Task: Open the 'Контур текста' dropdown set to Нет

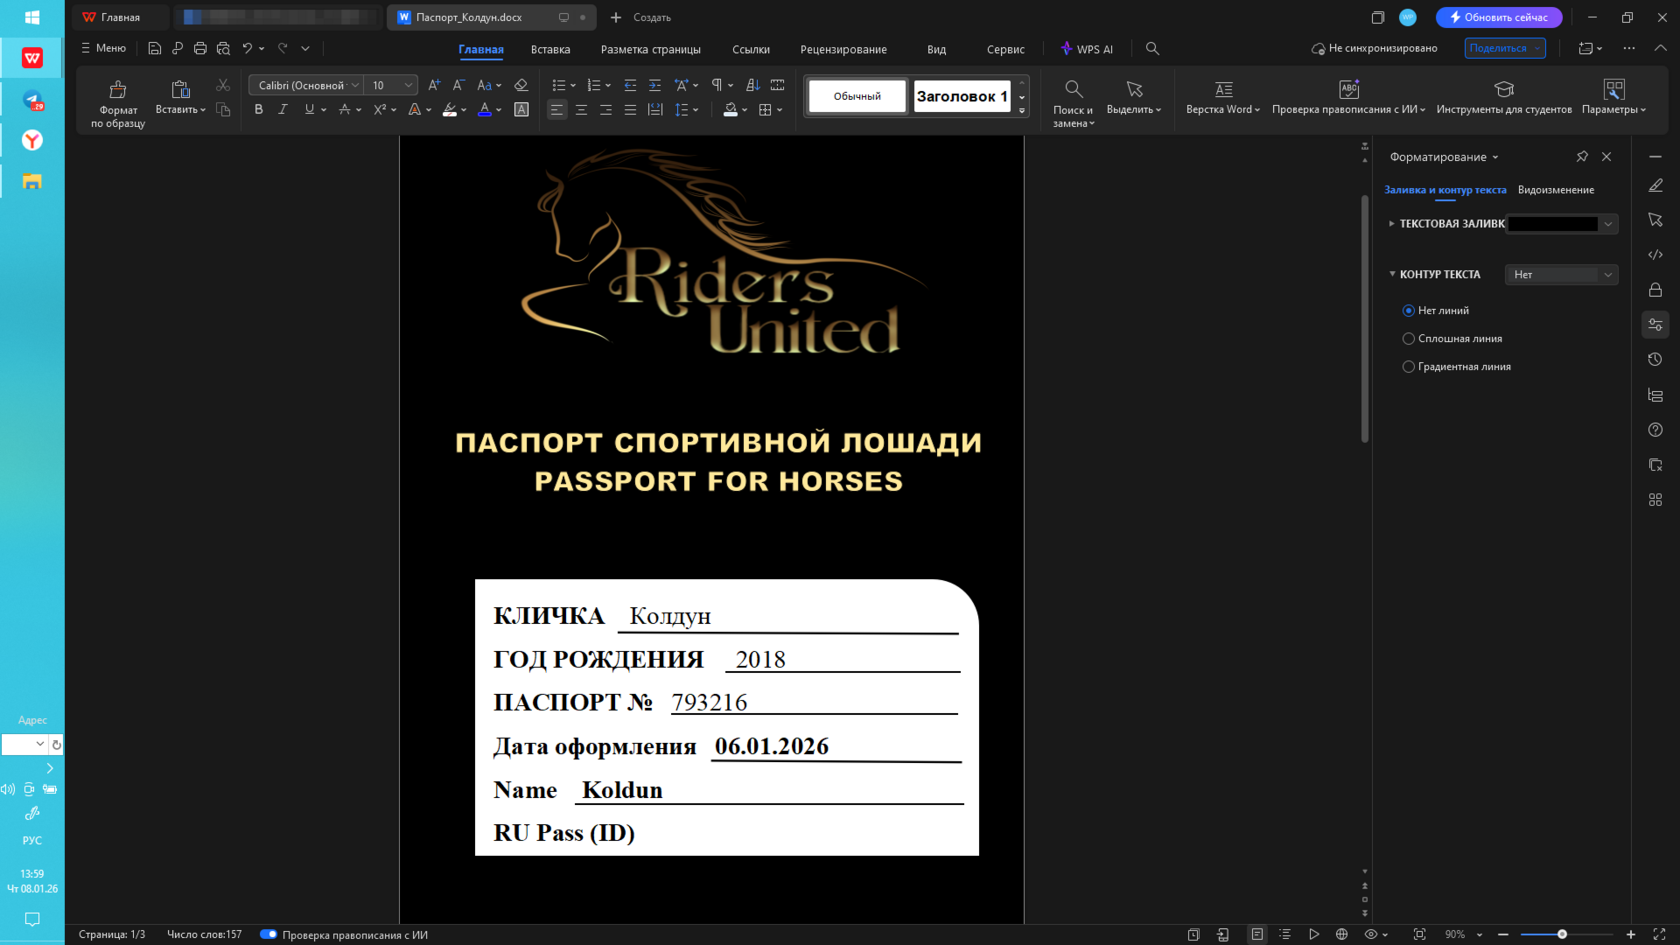Action: click(1561, 275)
